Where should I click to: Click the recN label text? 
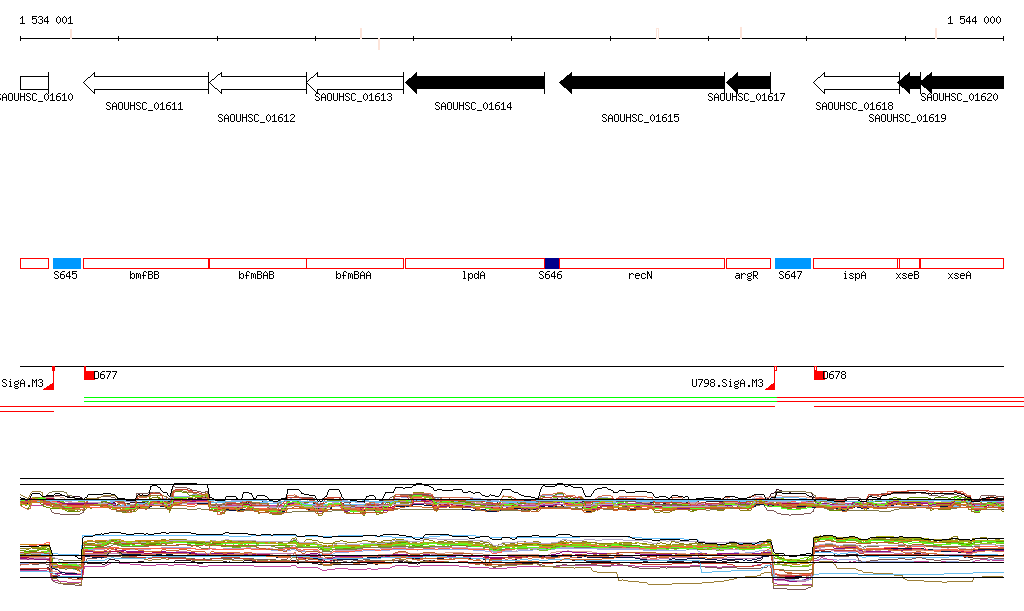[641, 275]
